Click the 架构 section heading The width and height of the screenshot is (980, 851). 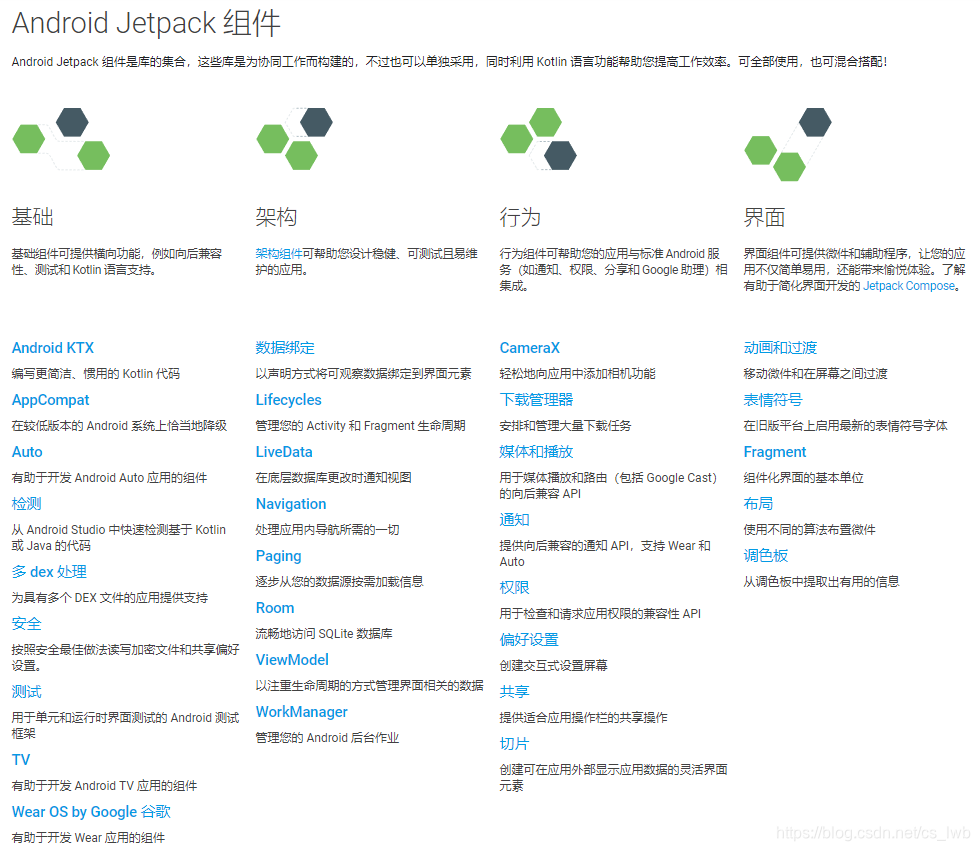coord(276,217)
